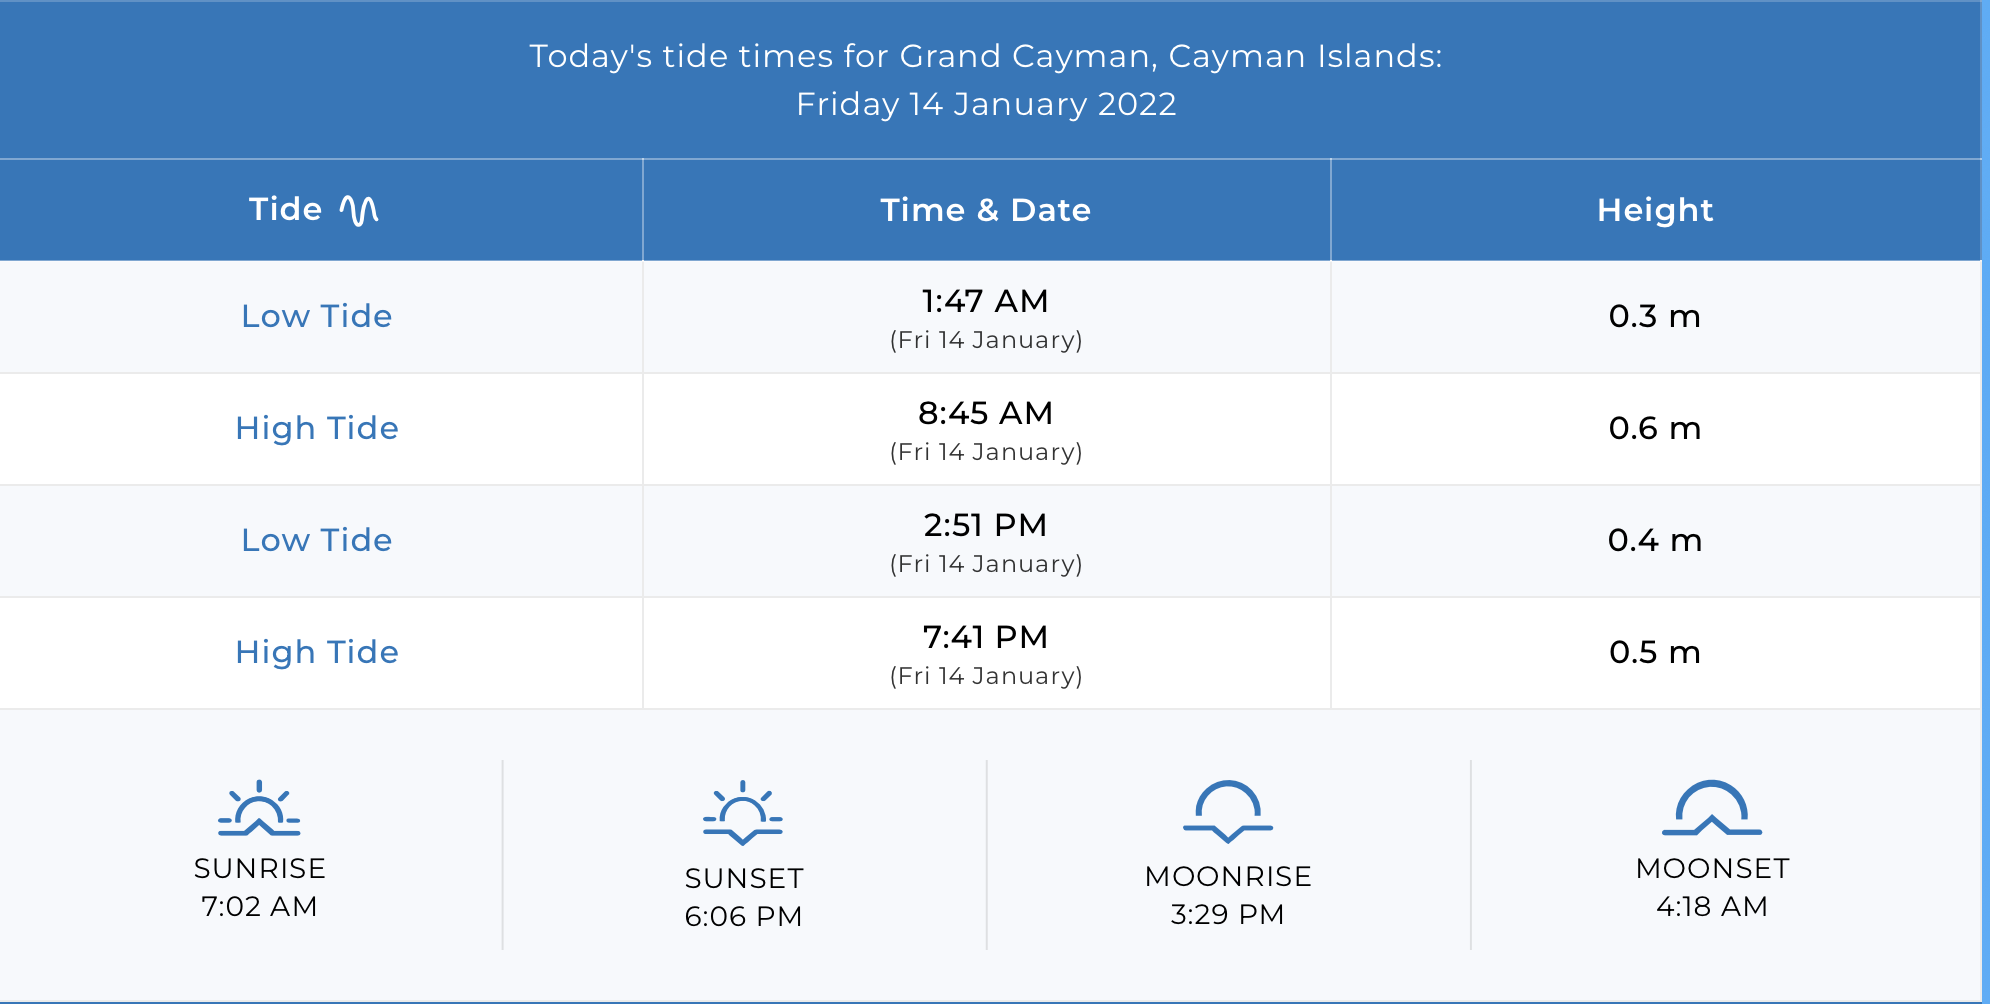Open the 7:41 PM High Tide link

[317, 652]
